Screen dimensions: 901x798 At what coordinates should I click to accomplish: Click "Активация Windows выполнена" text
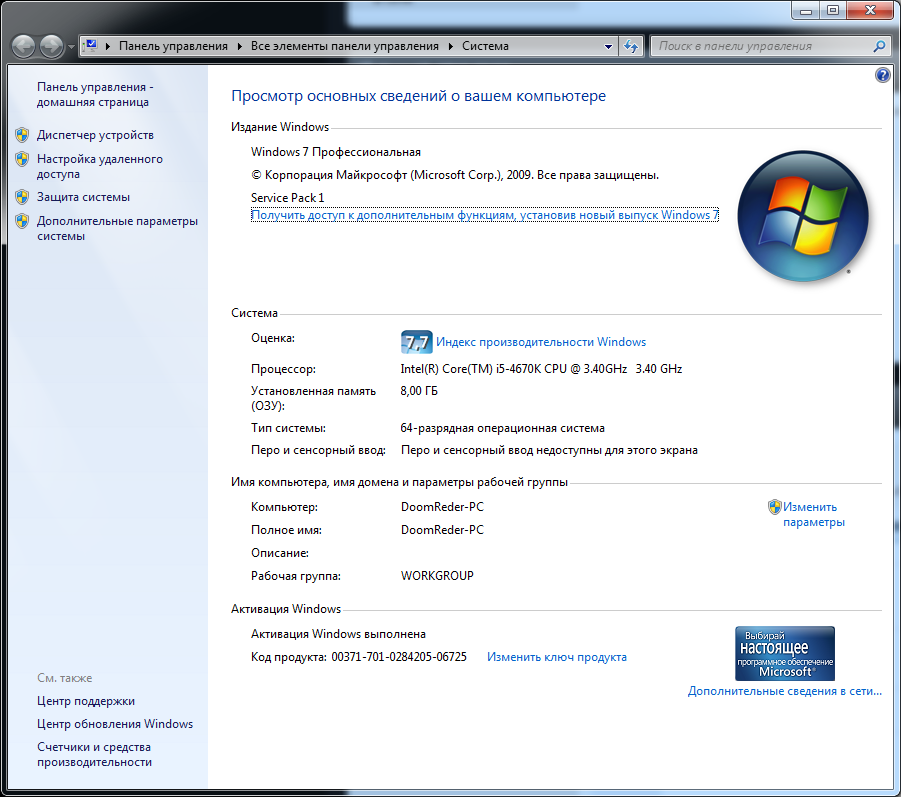tap(338, 634)
